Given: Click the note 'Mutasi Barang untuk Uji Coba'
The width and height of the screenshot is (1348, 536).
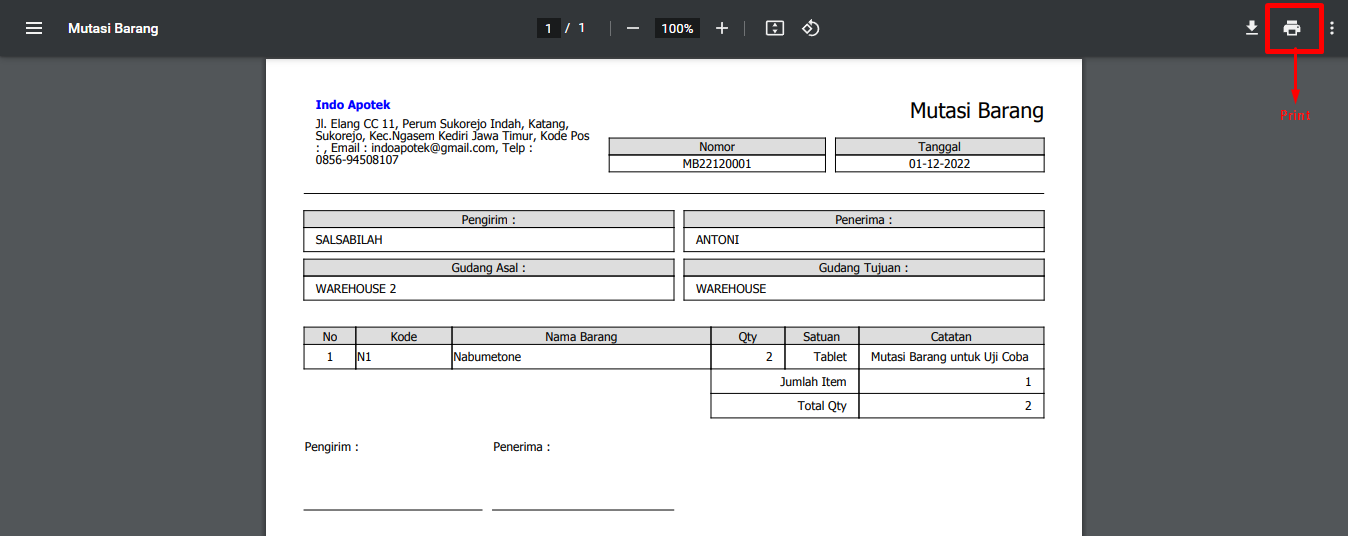Looking at the screenshot, I should 950,357.
